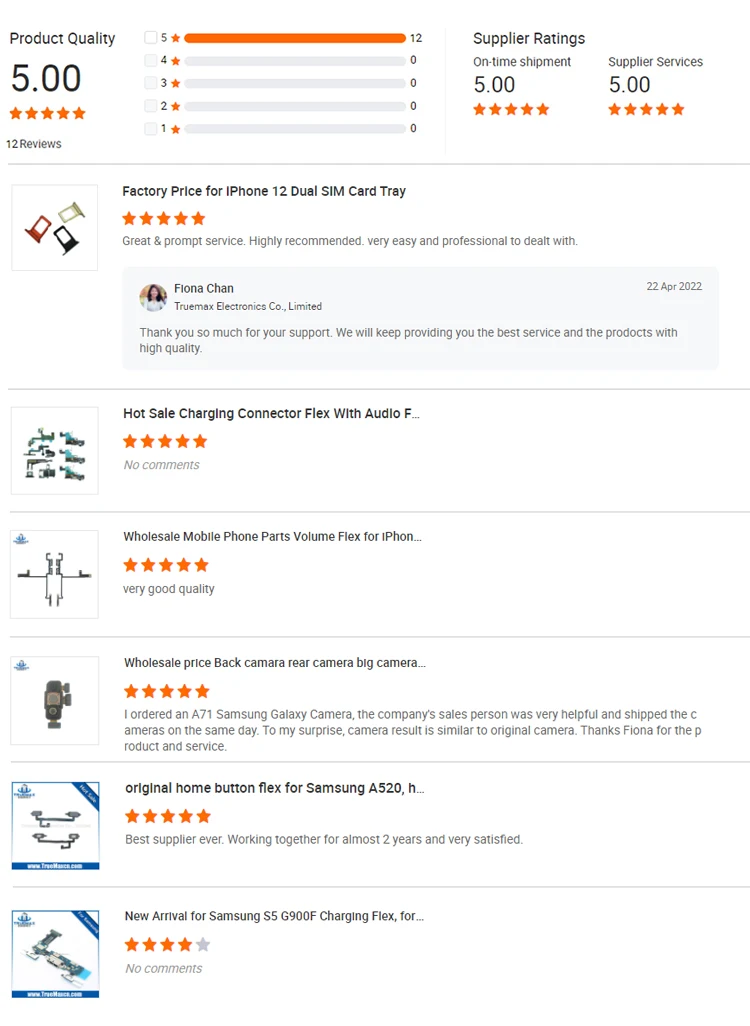Click Fiona Chan's avatar icon

click(153, 297)
